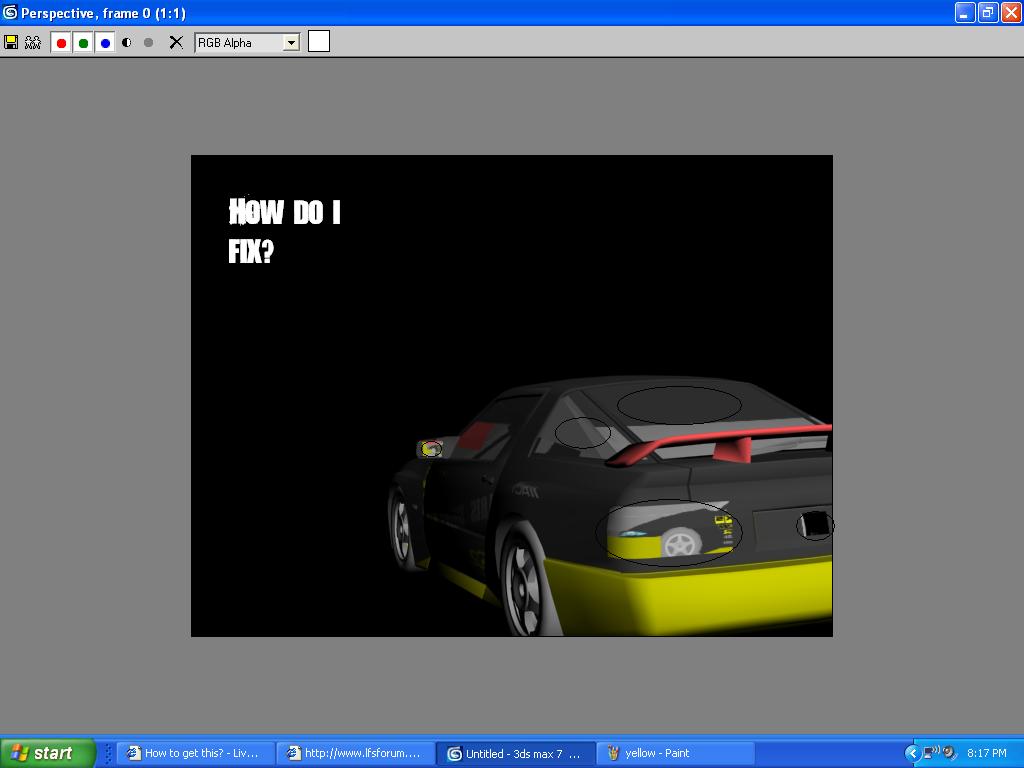Click the volume icon in system tray
Image resolution: width=1024 pixels, height=768 pixels.
tap(949, 753)
